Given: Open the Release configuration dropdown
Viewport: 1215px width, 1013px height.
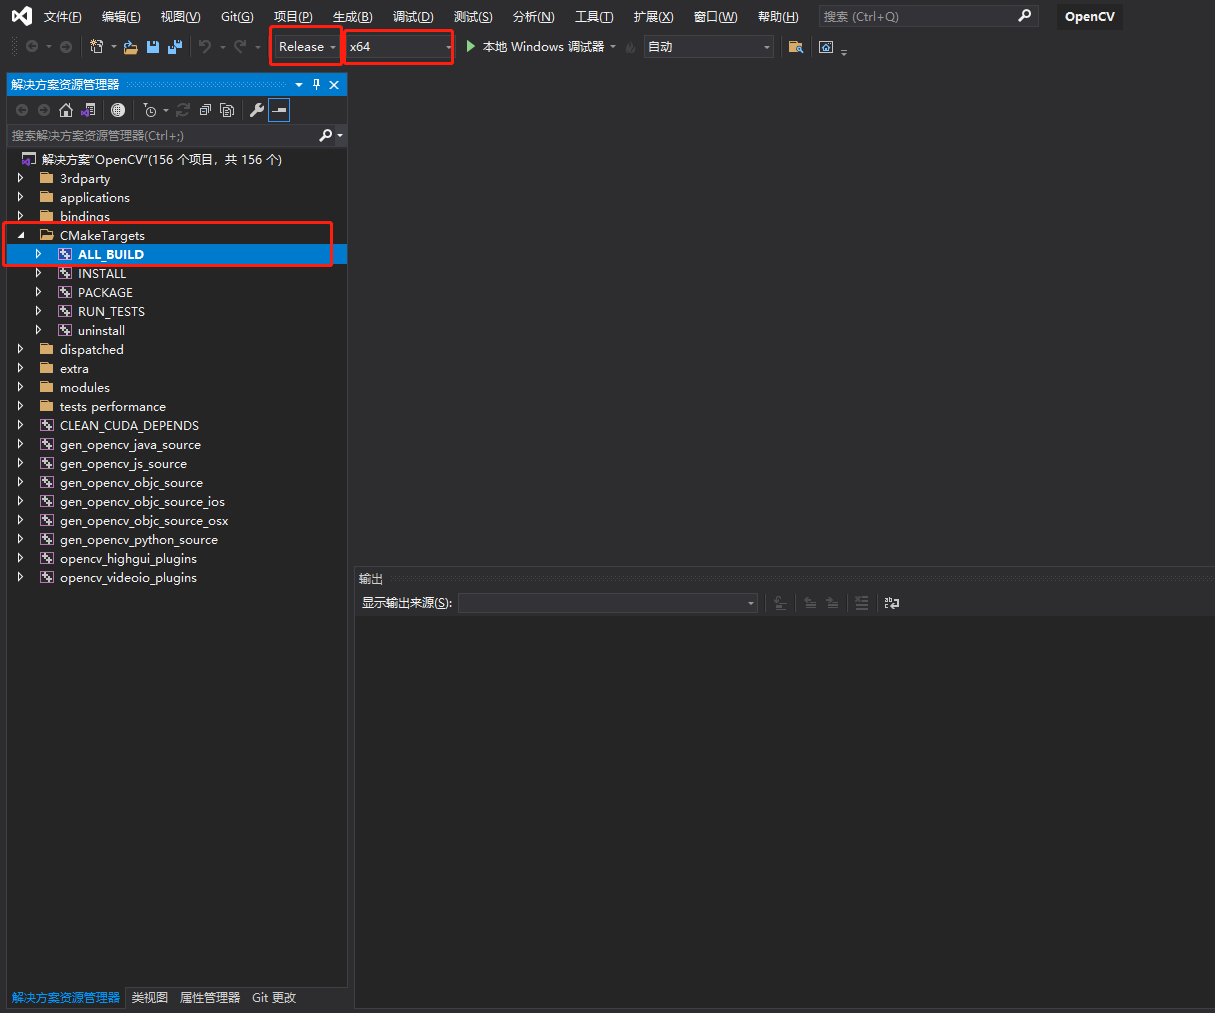Looking at the screenshot, I should (x=307, y=47).
